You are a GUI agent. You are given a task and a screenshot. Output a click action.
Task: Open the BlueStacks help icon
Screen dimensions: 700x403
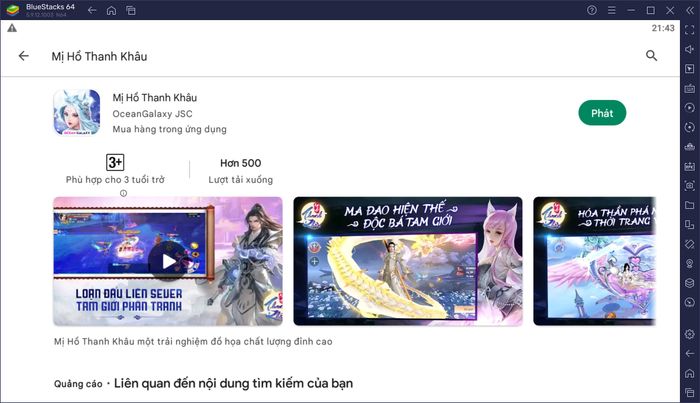click(592, 10)
